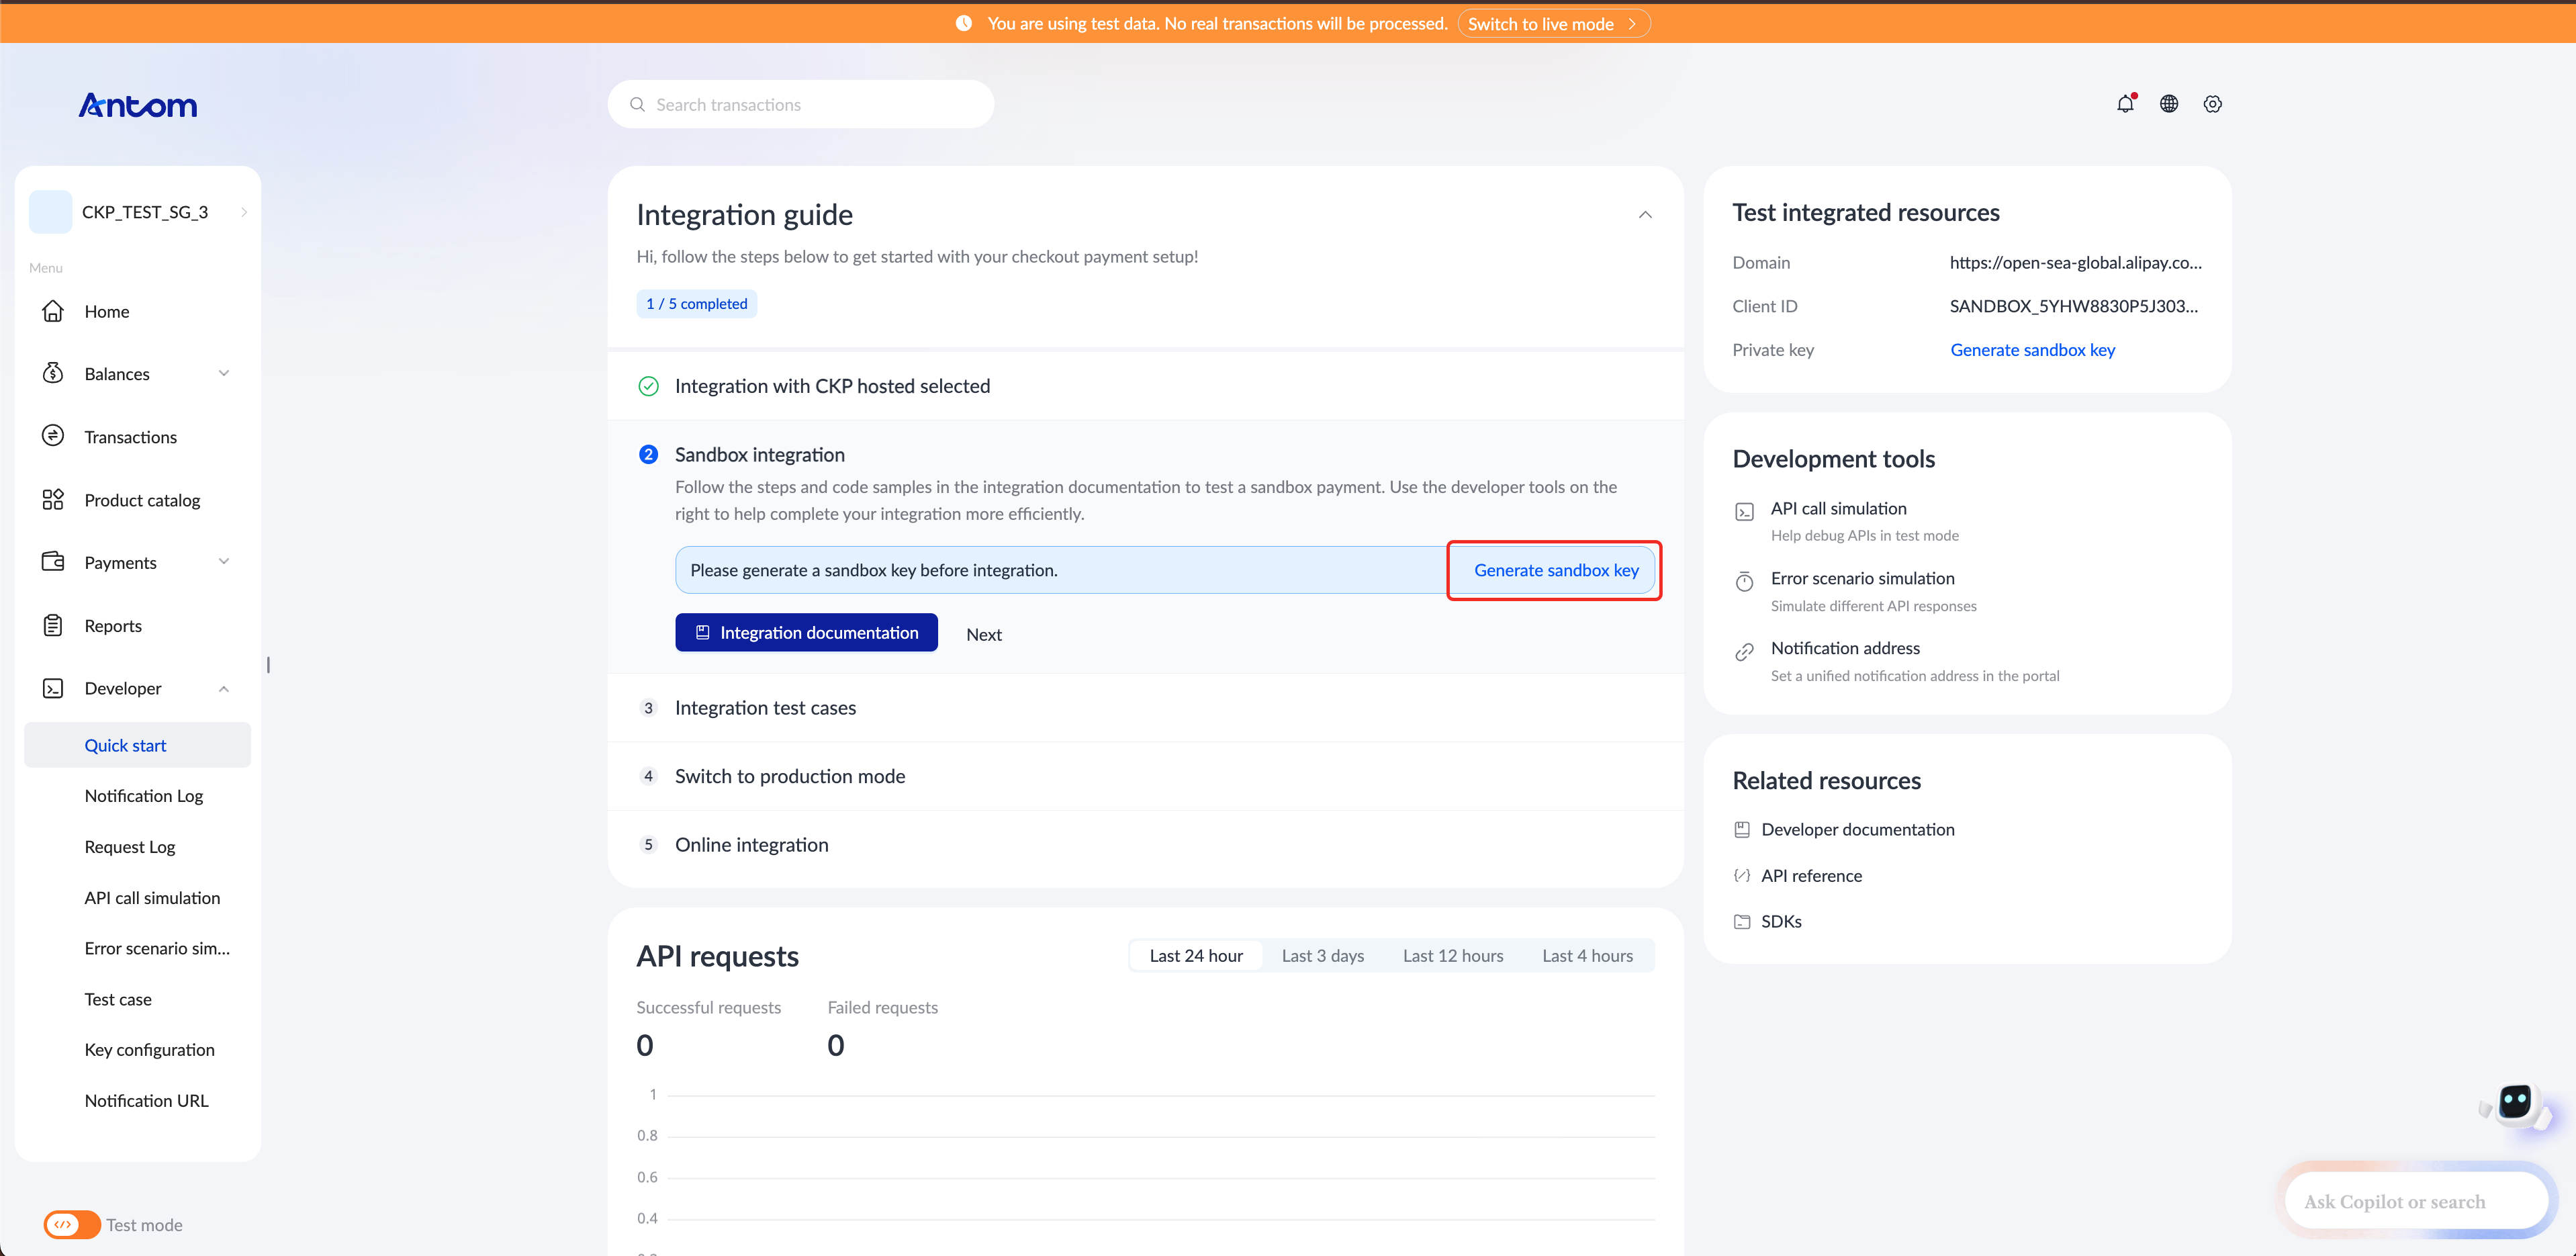Click the Developer terminal icon
2576x1256 pixels.
point(53,688)
